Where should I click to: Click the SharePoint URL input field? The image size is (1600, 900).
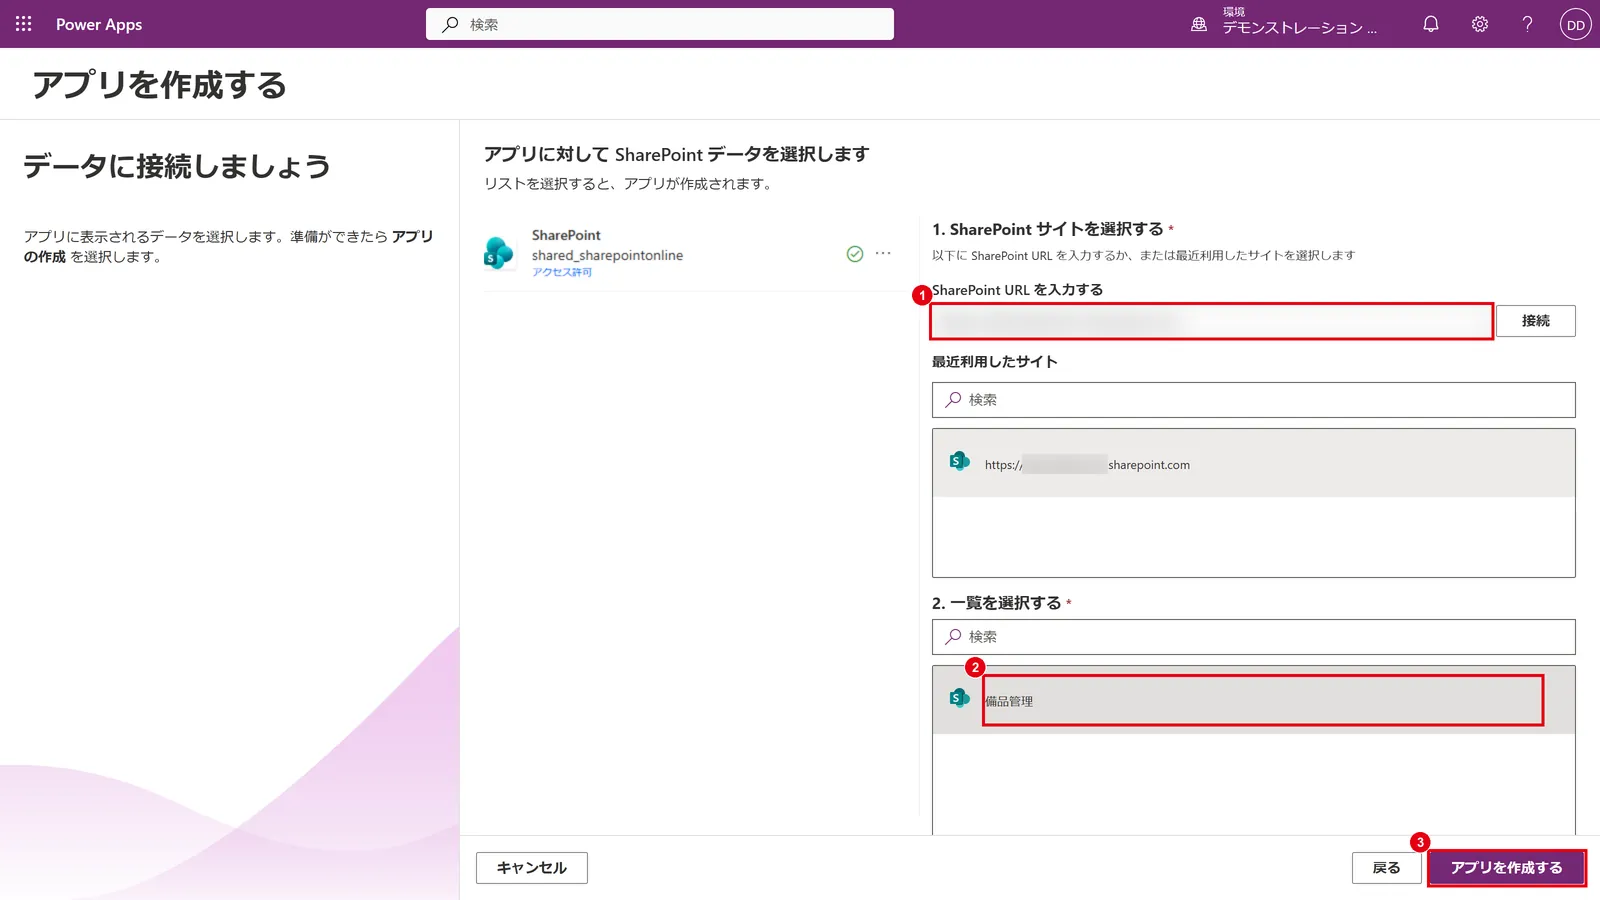pyautogui.click(x=1212, y=321)
